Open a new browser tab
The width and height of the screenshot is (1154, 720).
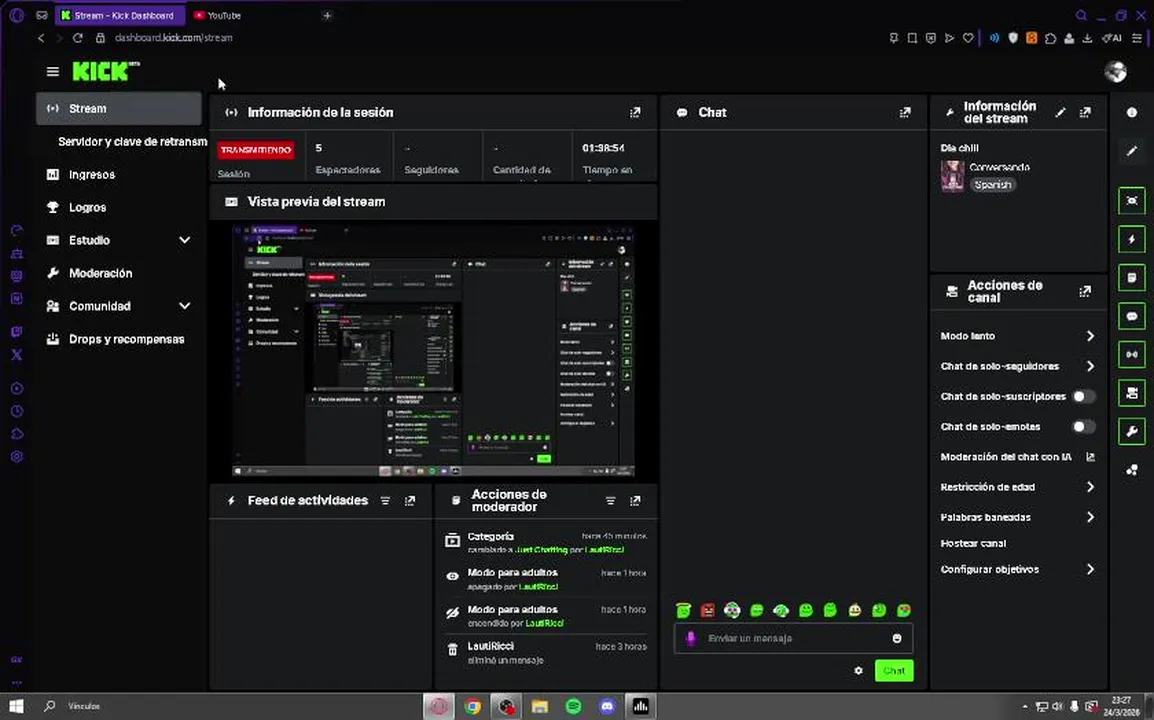pos(327,15)
